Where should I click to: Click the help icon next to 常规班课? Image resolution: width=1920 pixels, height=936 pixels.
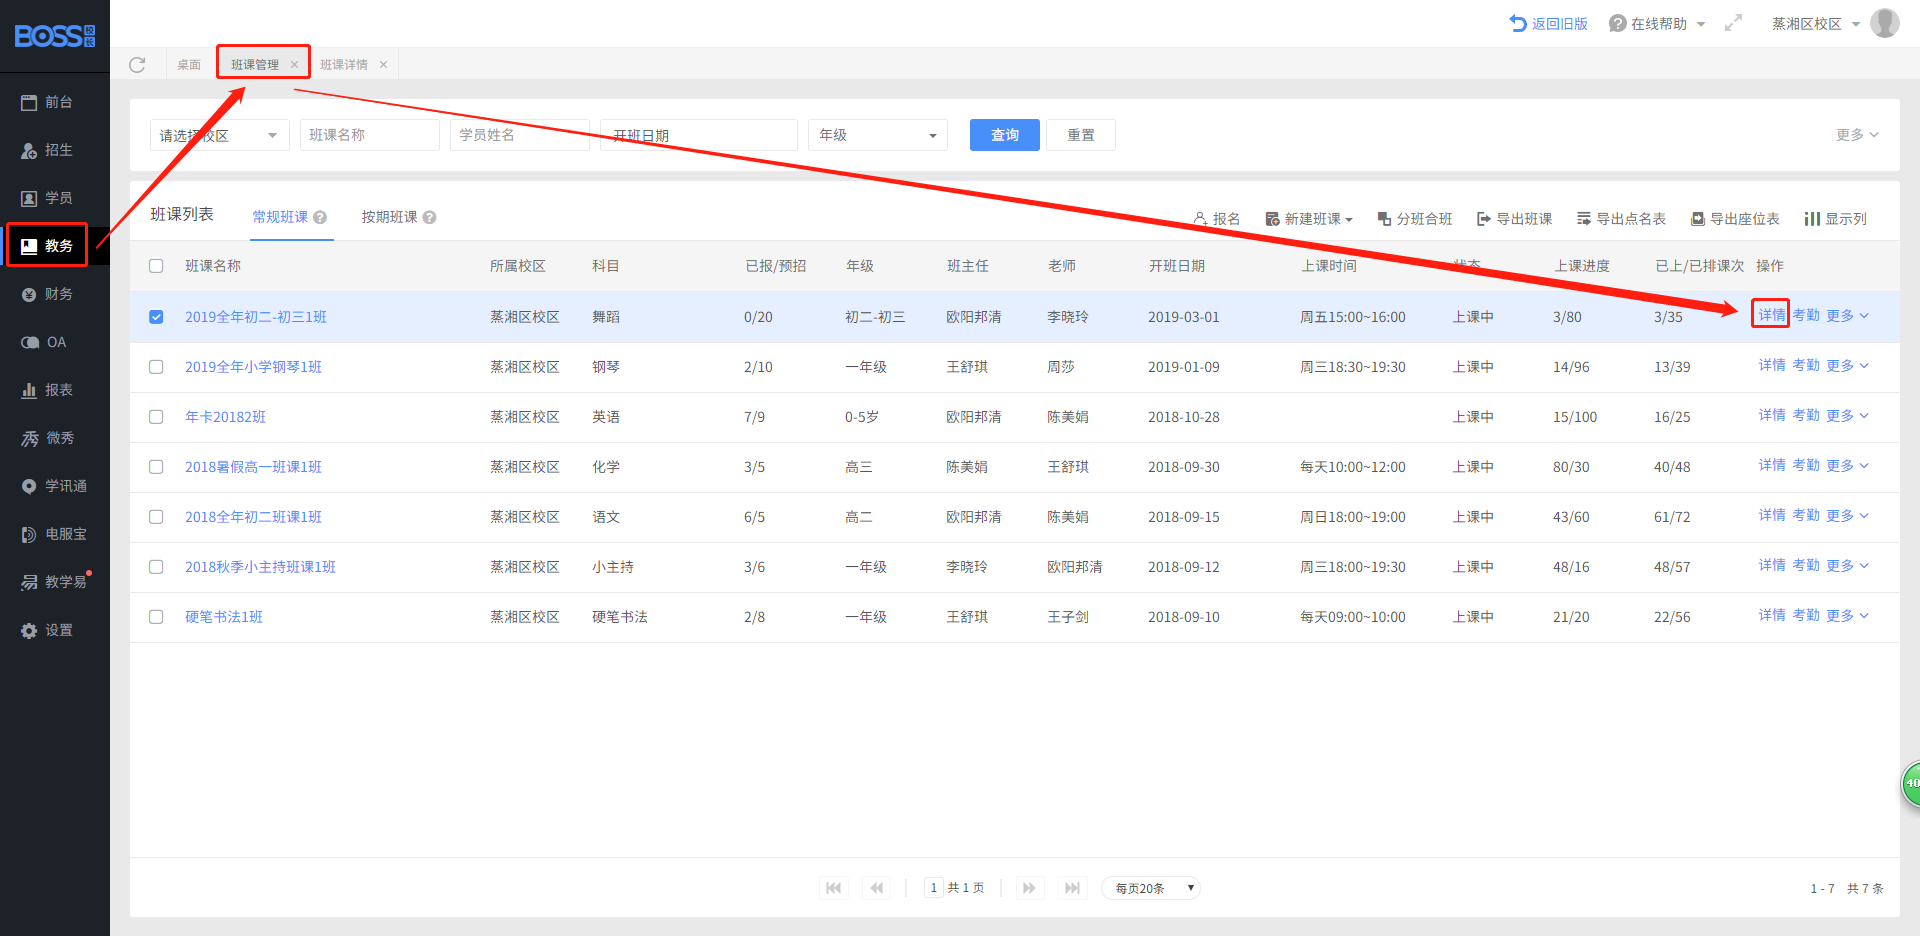[320, 217]
